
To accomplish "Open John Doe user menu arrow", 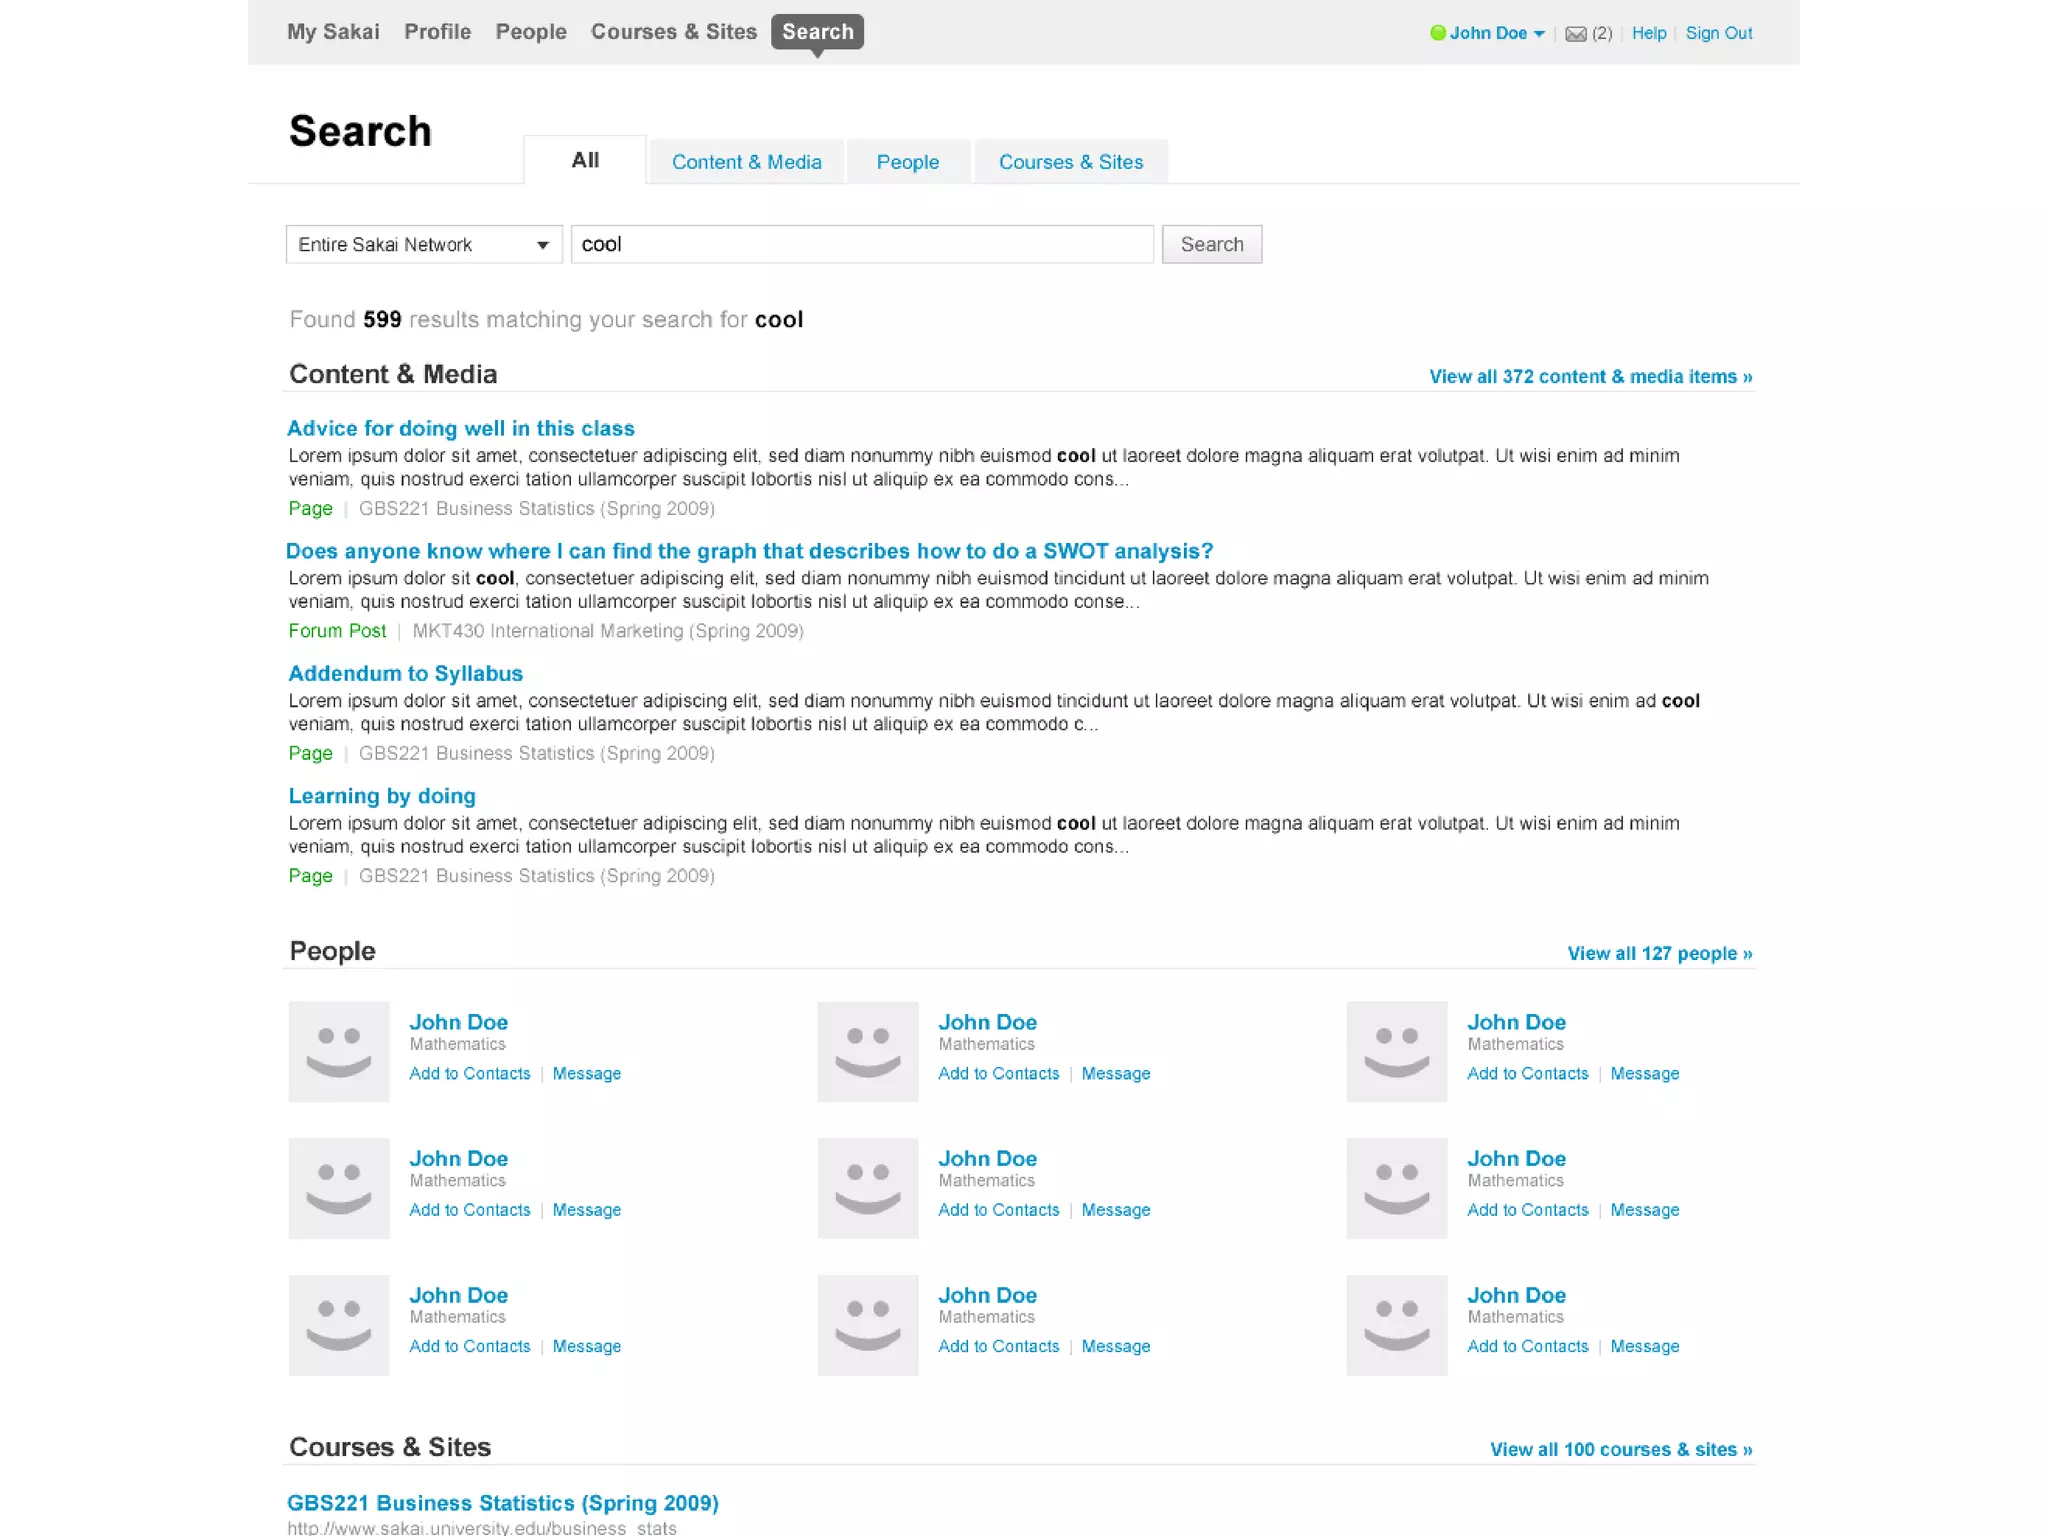I will point(1539,34).
